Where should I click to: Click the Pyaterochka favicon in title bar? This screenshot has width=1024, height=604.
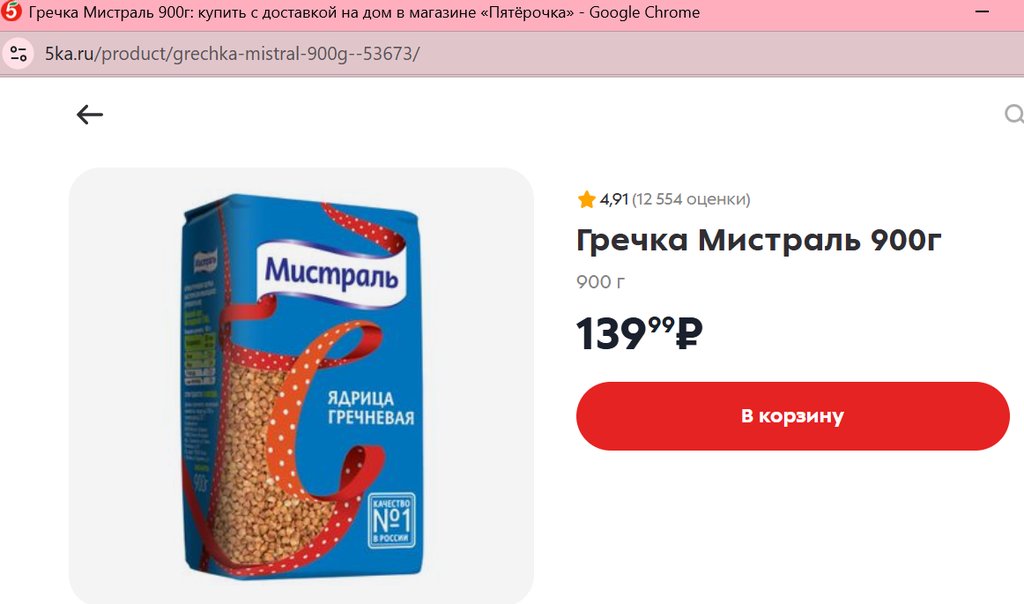[x=11, y=12]
